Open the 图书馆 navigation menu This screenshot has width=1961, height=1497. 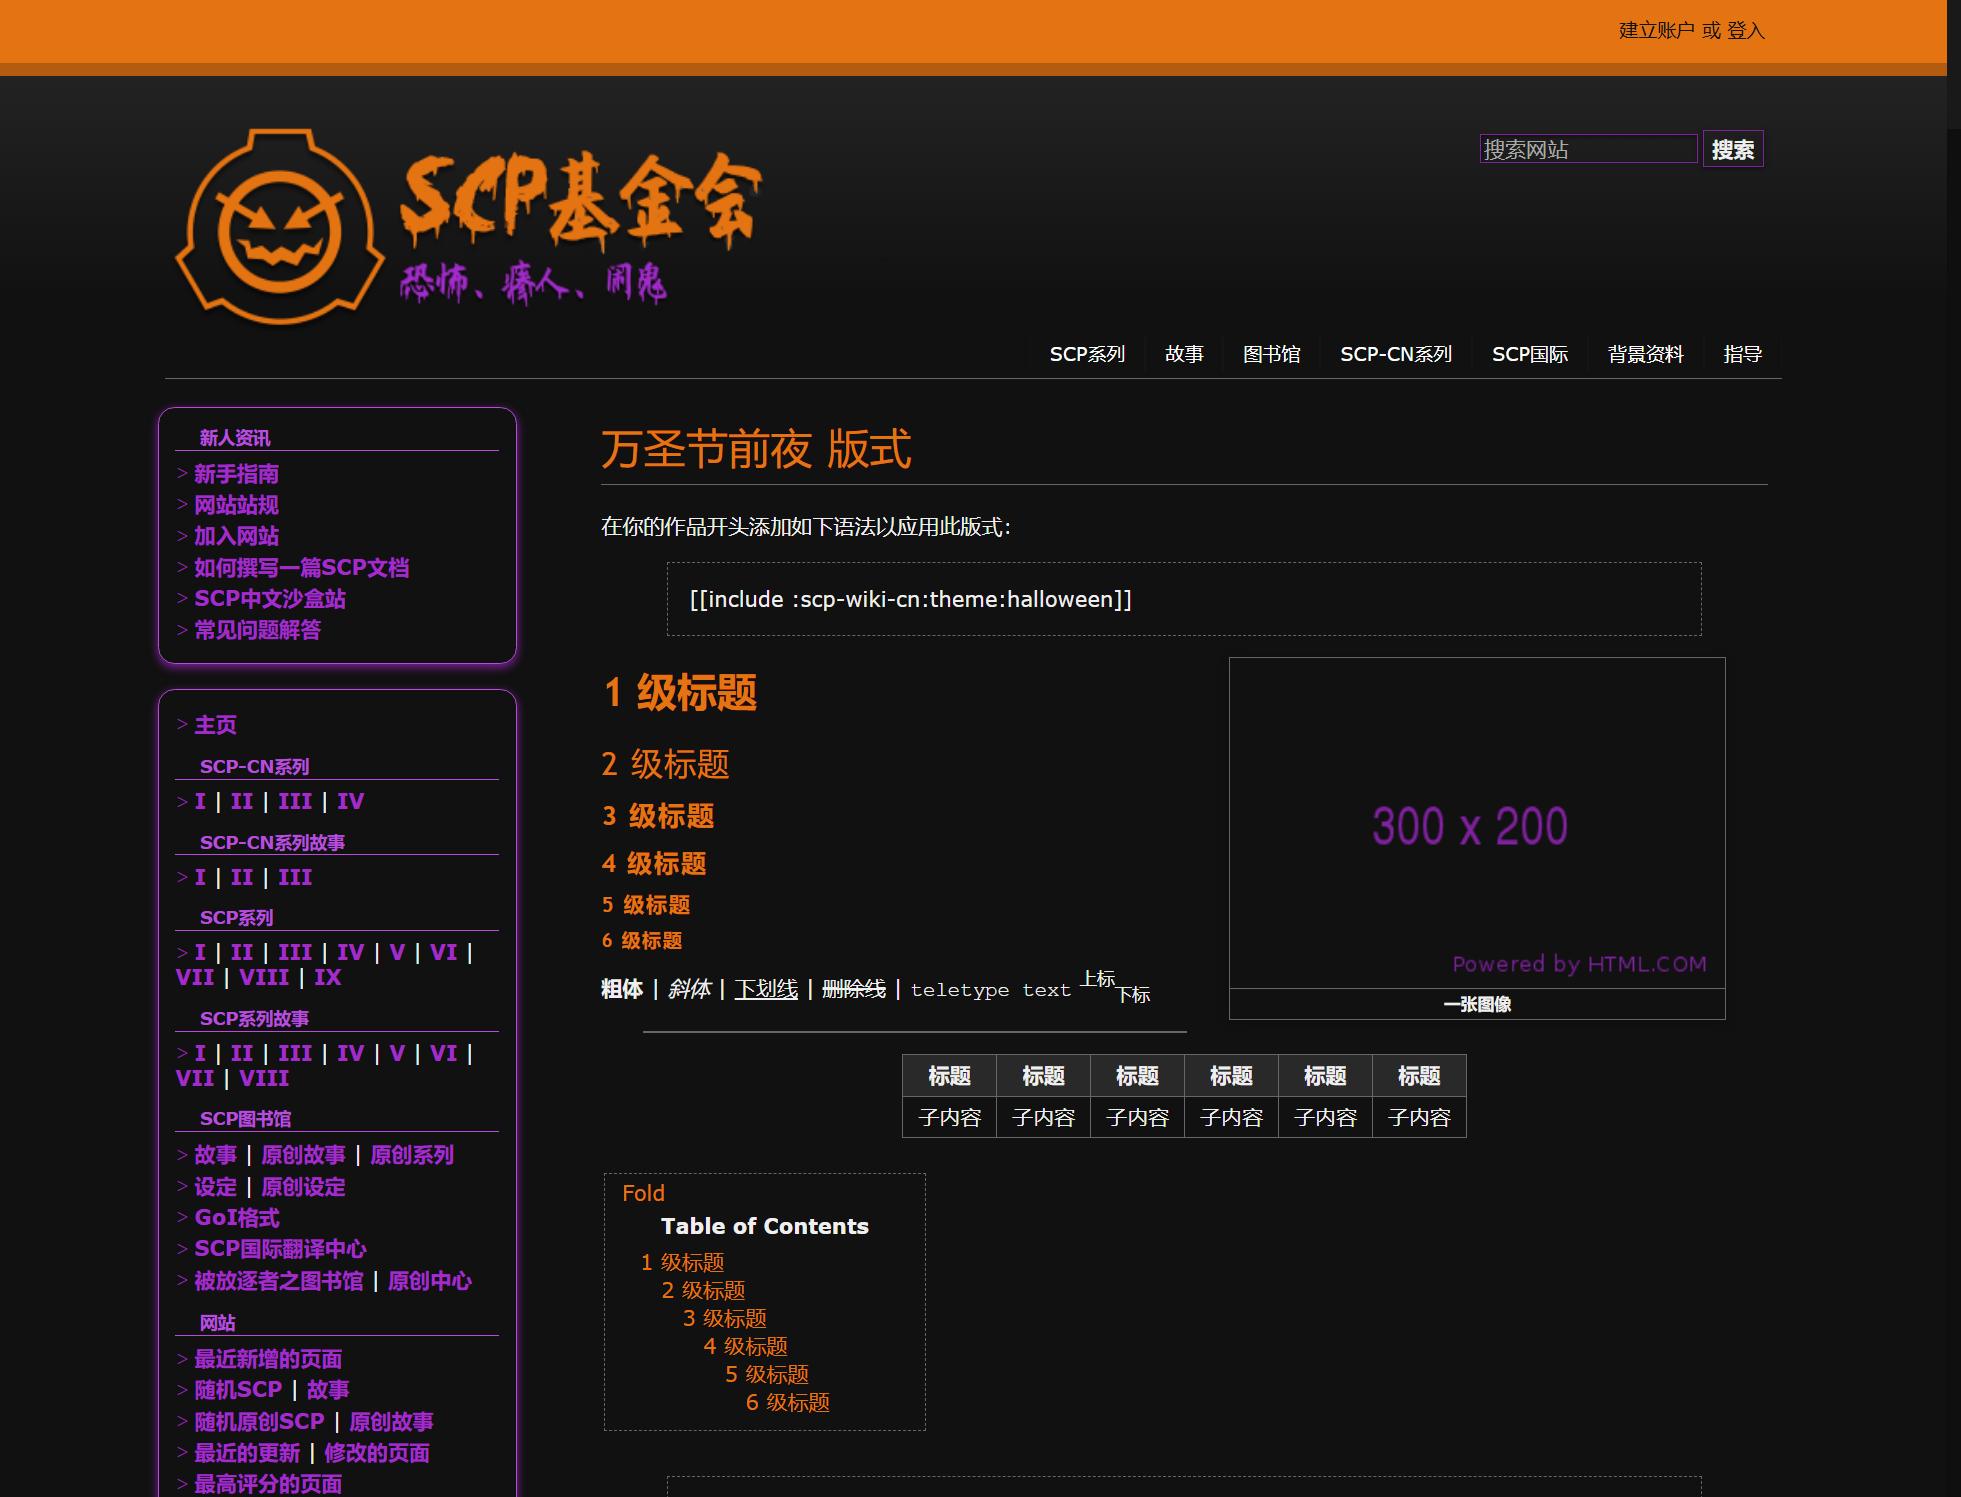1271,354
